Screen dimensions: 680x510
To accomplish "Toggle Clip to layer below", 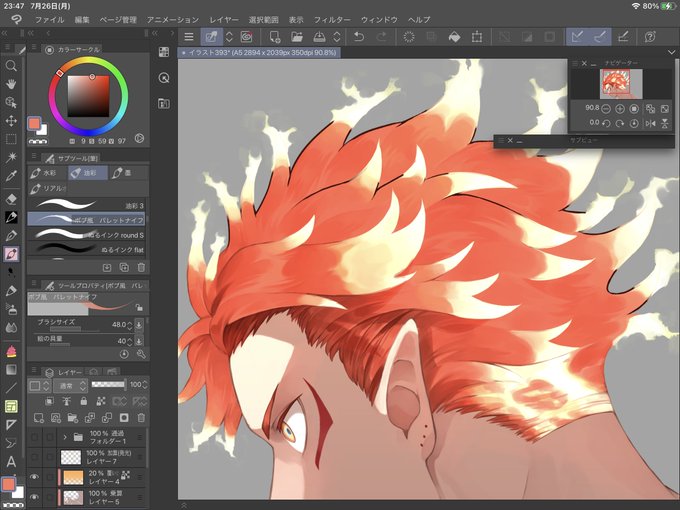I will [49, 402].
